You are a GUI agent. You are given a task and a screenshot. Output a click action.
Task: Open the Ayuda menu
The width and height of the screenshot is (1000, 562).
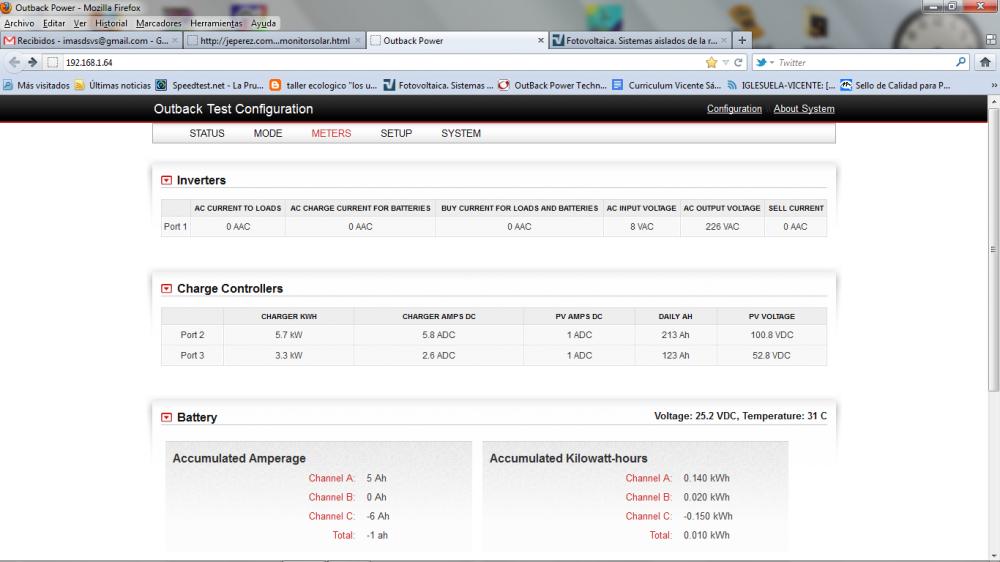[263, 23]
